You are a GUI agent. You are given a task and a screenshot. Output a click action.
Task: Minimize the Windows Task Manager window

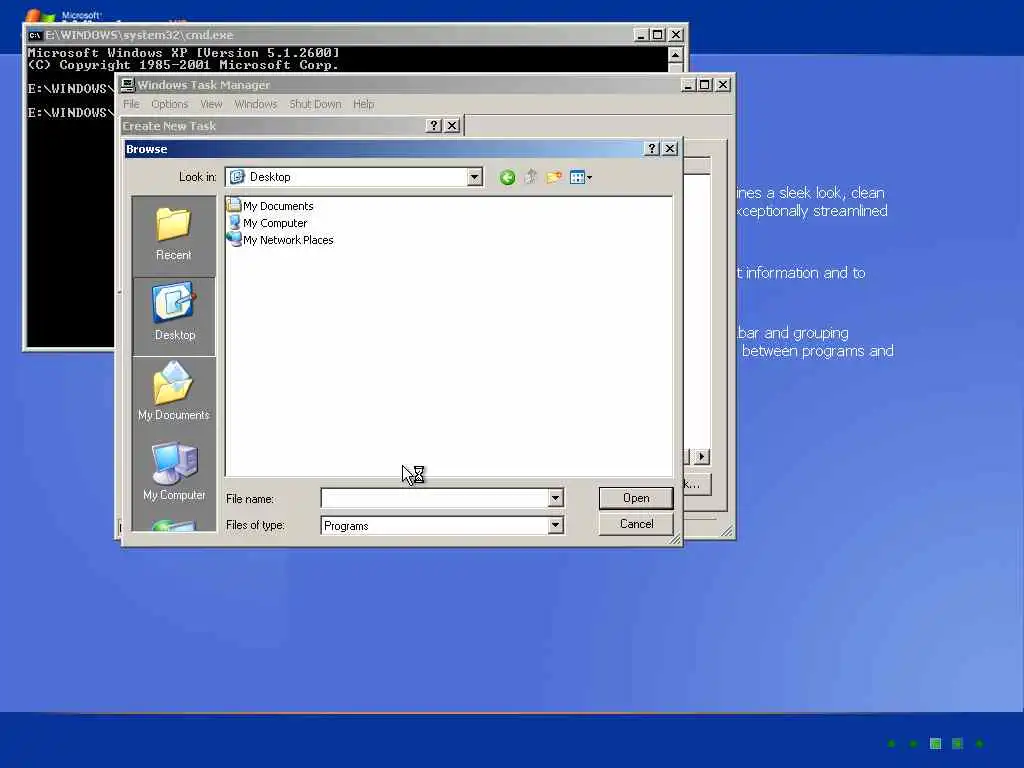688,84
